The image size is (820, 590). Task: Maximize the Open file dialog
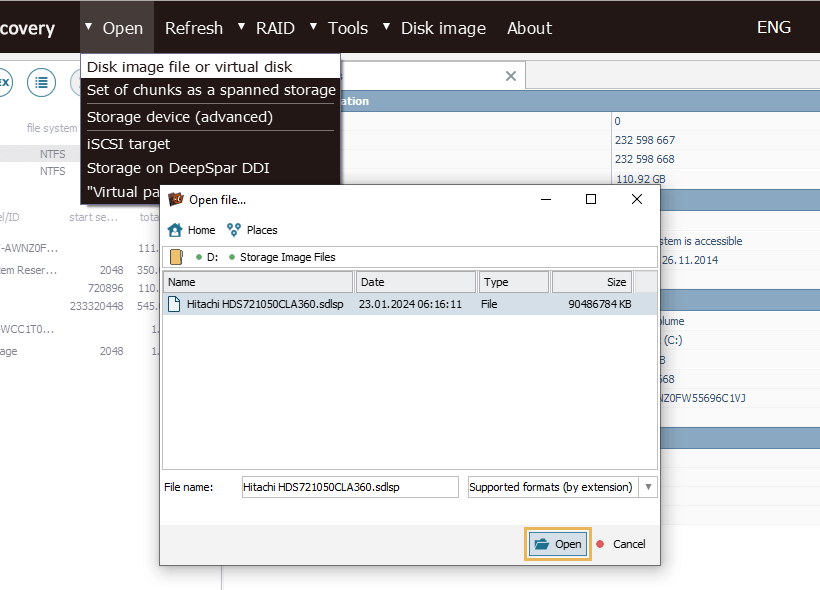591,199
